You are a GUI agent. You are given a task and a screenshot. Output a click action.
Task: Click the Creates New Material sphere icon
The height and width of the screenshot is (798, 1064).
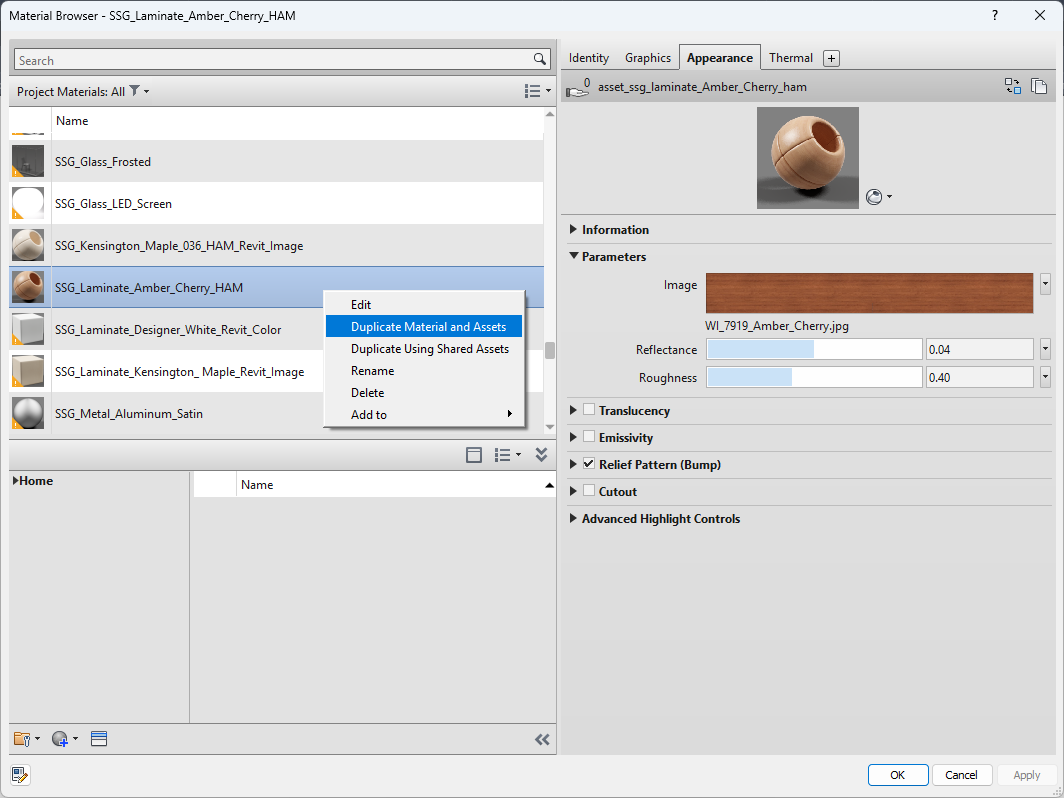(x=62, y=738)
